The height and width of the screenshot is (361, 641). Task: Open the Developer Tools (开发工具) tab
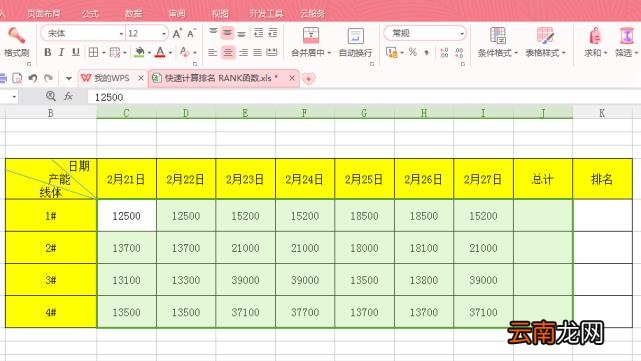pyautogui.click(x=267, y=13)
